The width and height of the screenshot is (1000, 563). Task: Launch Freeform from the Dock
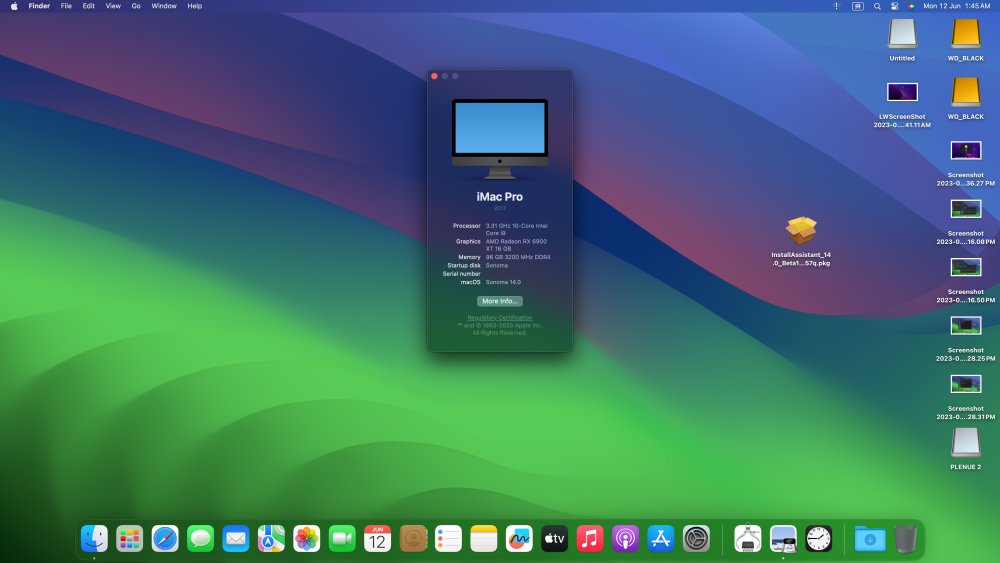tap(519, 539)
